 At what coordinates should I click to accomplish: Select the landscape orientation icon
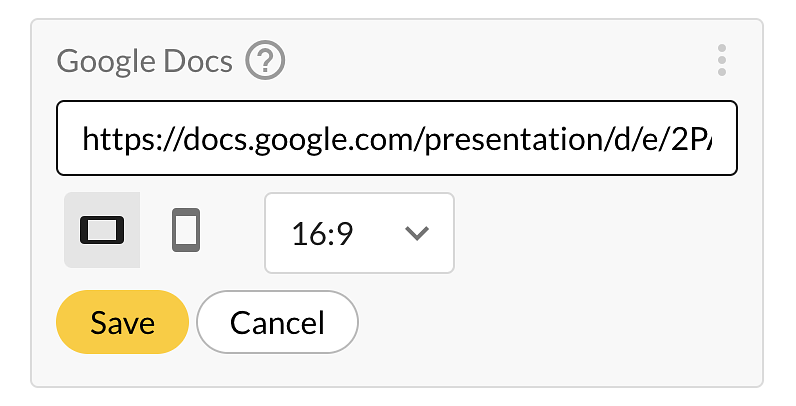point(102,230)
